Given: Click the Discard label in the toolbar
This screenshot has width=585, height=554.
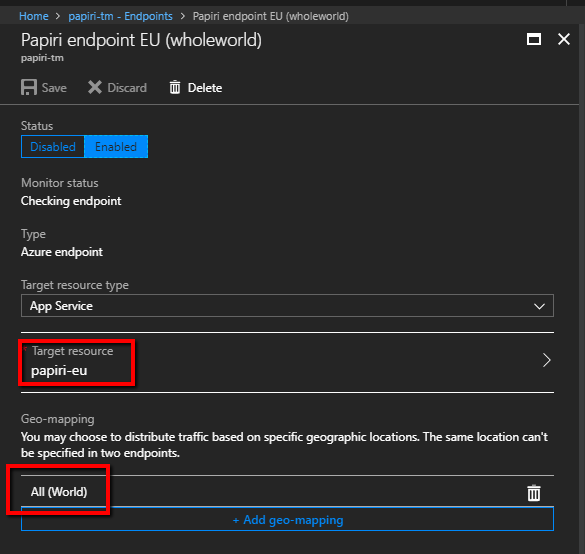Looking at the screenshot, I should tap(127, 88).
